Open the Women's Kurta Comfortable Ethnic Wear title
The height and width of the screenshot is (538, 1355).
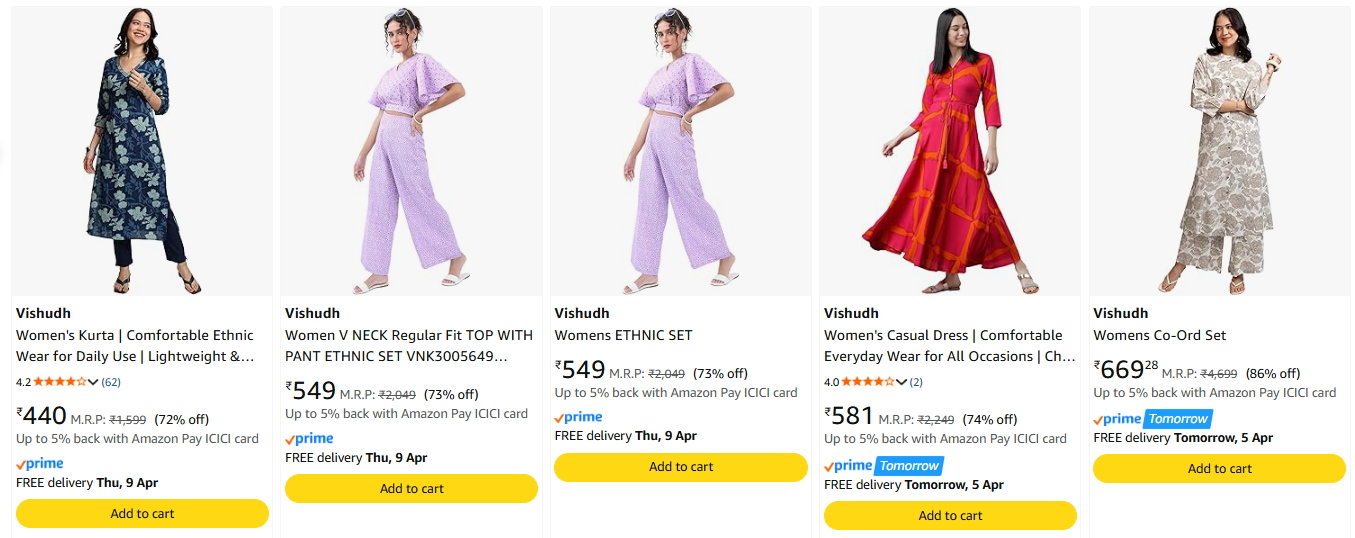coord(135,346)
